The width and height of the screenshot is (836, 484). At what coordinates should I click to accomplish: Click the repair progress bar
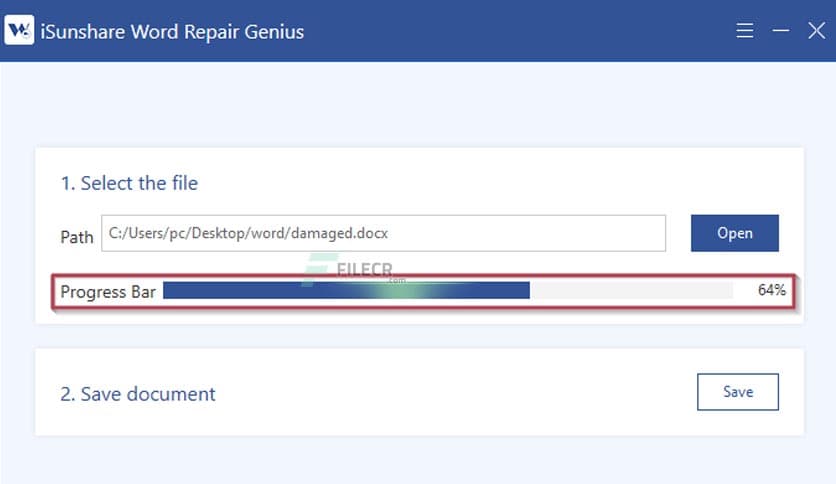click(x=448, y=291)
